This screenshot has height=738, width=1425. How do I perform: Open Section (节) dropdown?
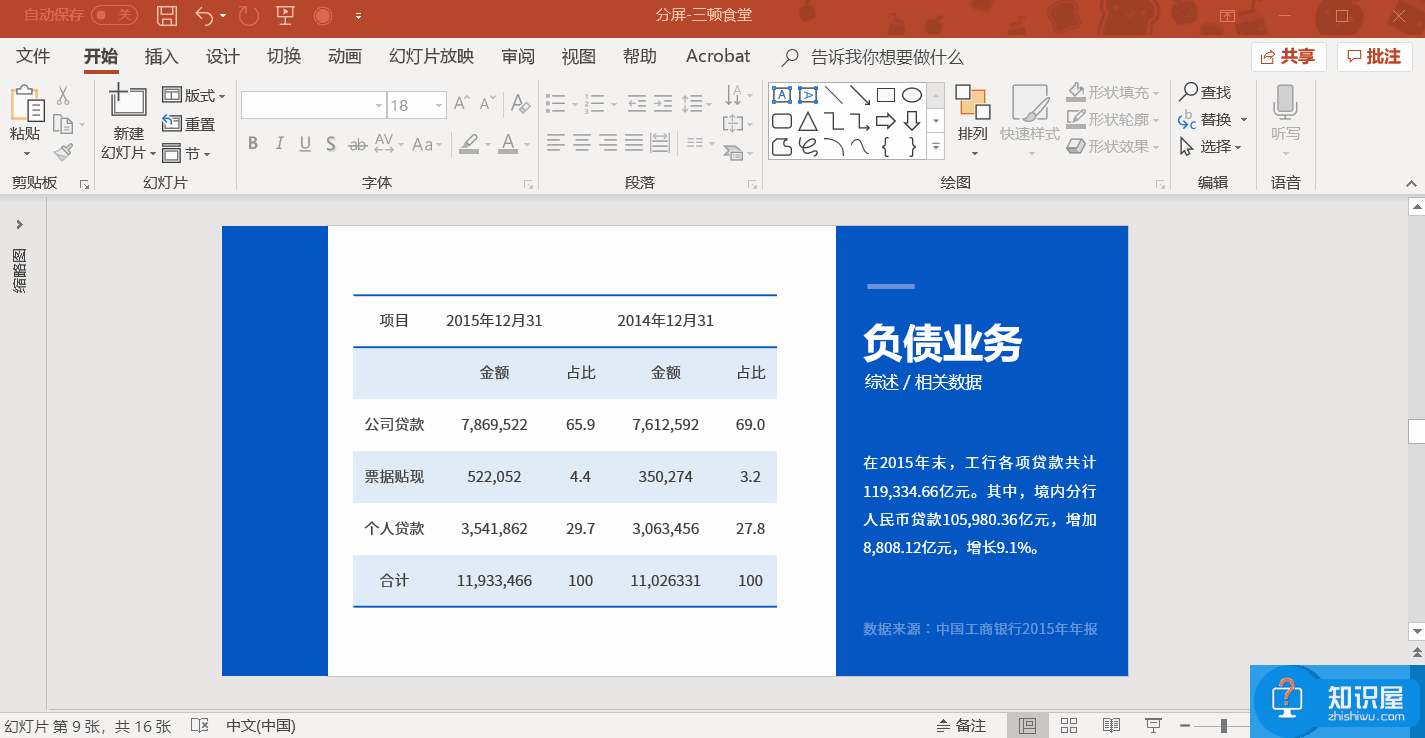click(x=186, y=153)
